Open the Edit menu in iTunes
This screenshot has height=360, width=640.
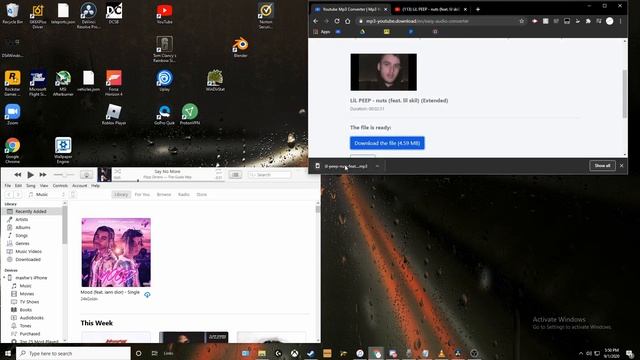[x=18, y=186]
